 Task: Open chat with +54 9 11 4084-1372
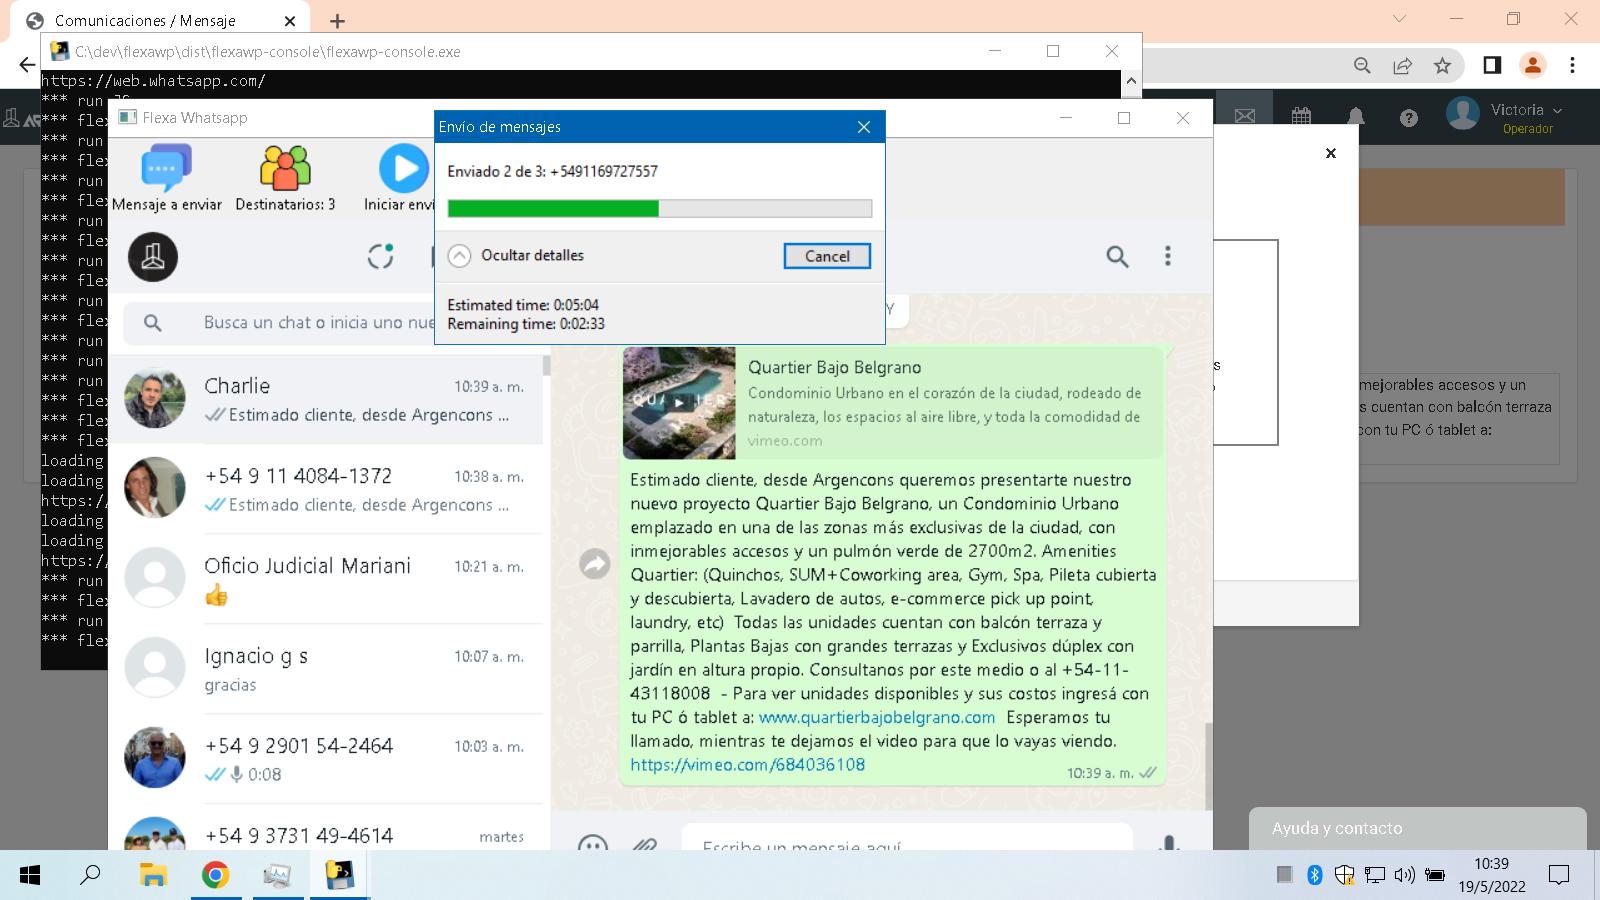[326, 489]
